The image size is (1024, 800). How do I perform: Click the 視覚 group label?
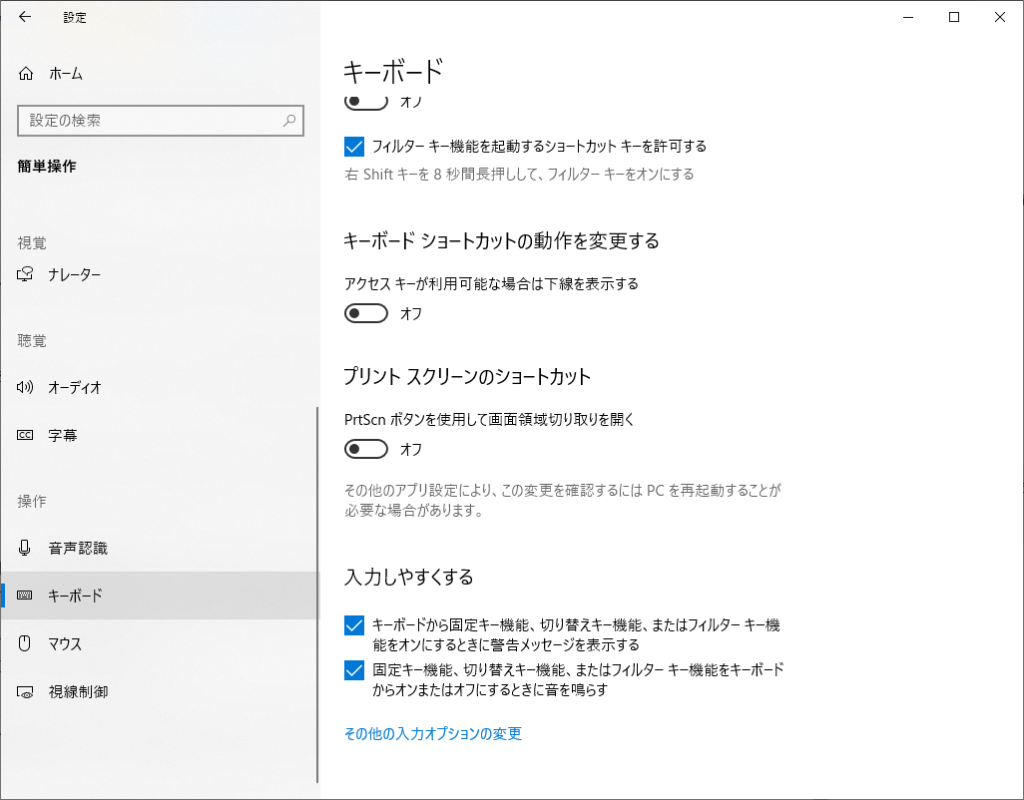32,243
